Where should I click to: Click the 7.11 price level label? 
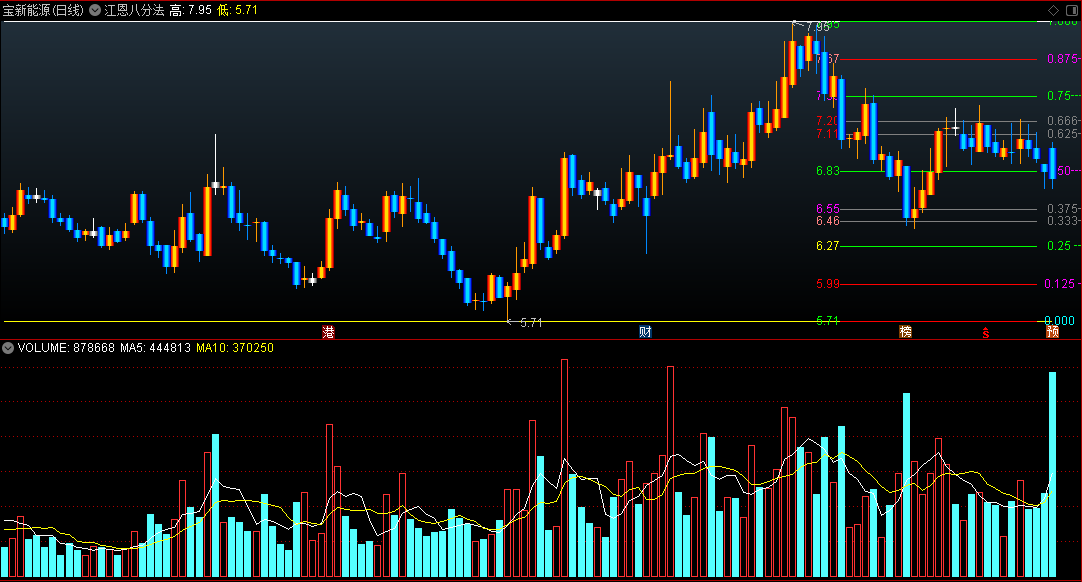827,134
